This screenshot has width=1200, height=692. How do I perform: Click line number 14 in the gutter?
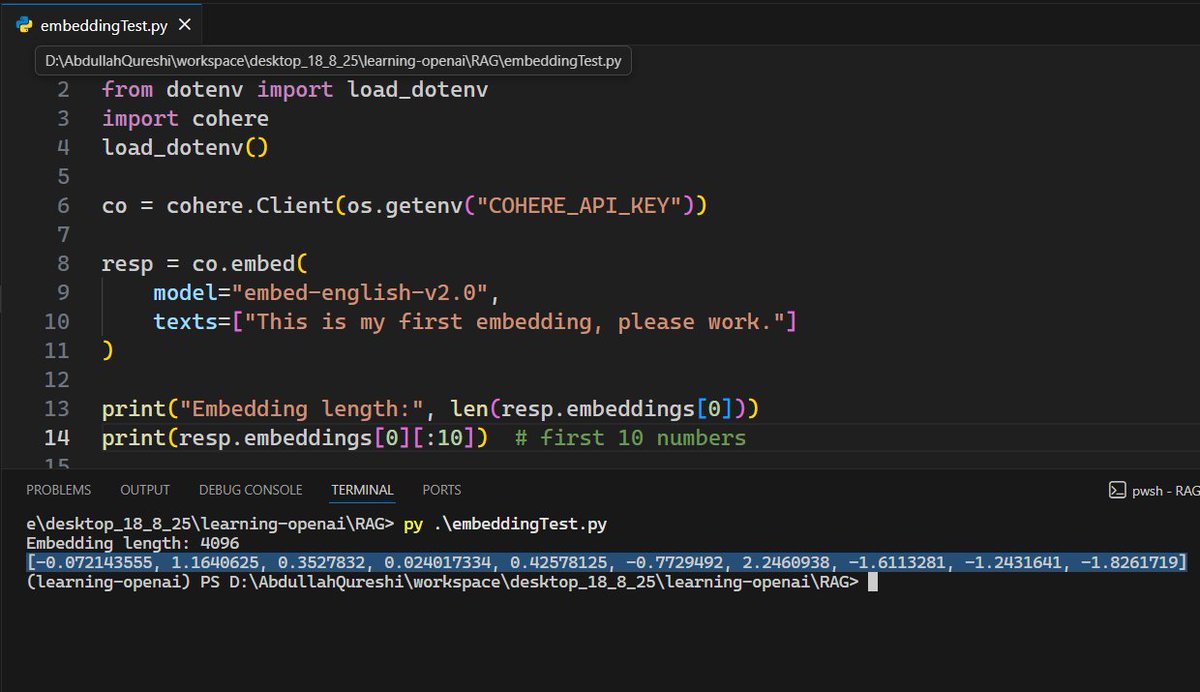pos(58,438)
